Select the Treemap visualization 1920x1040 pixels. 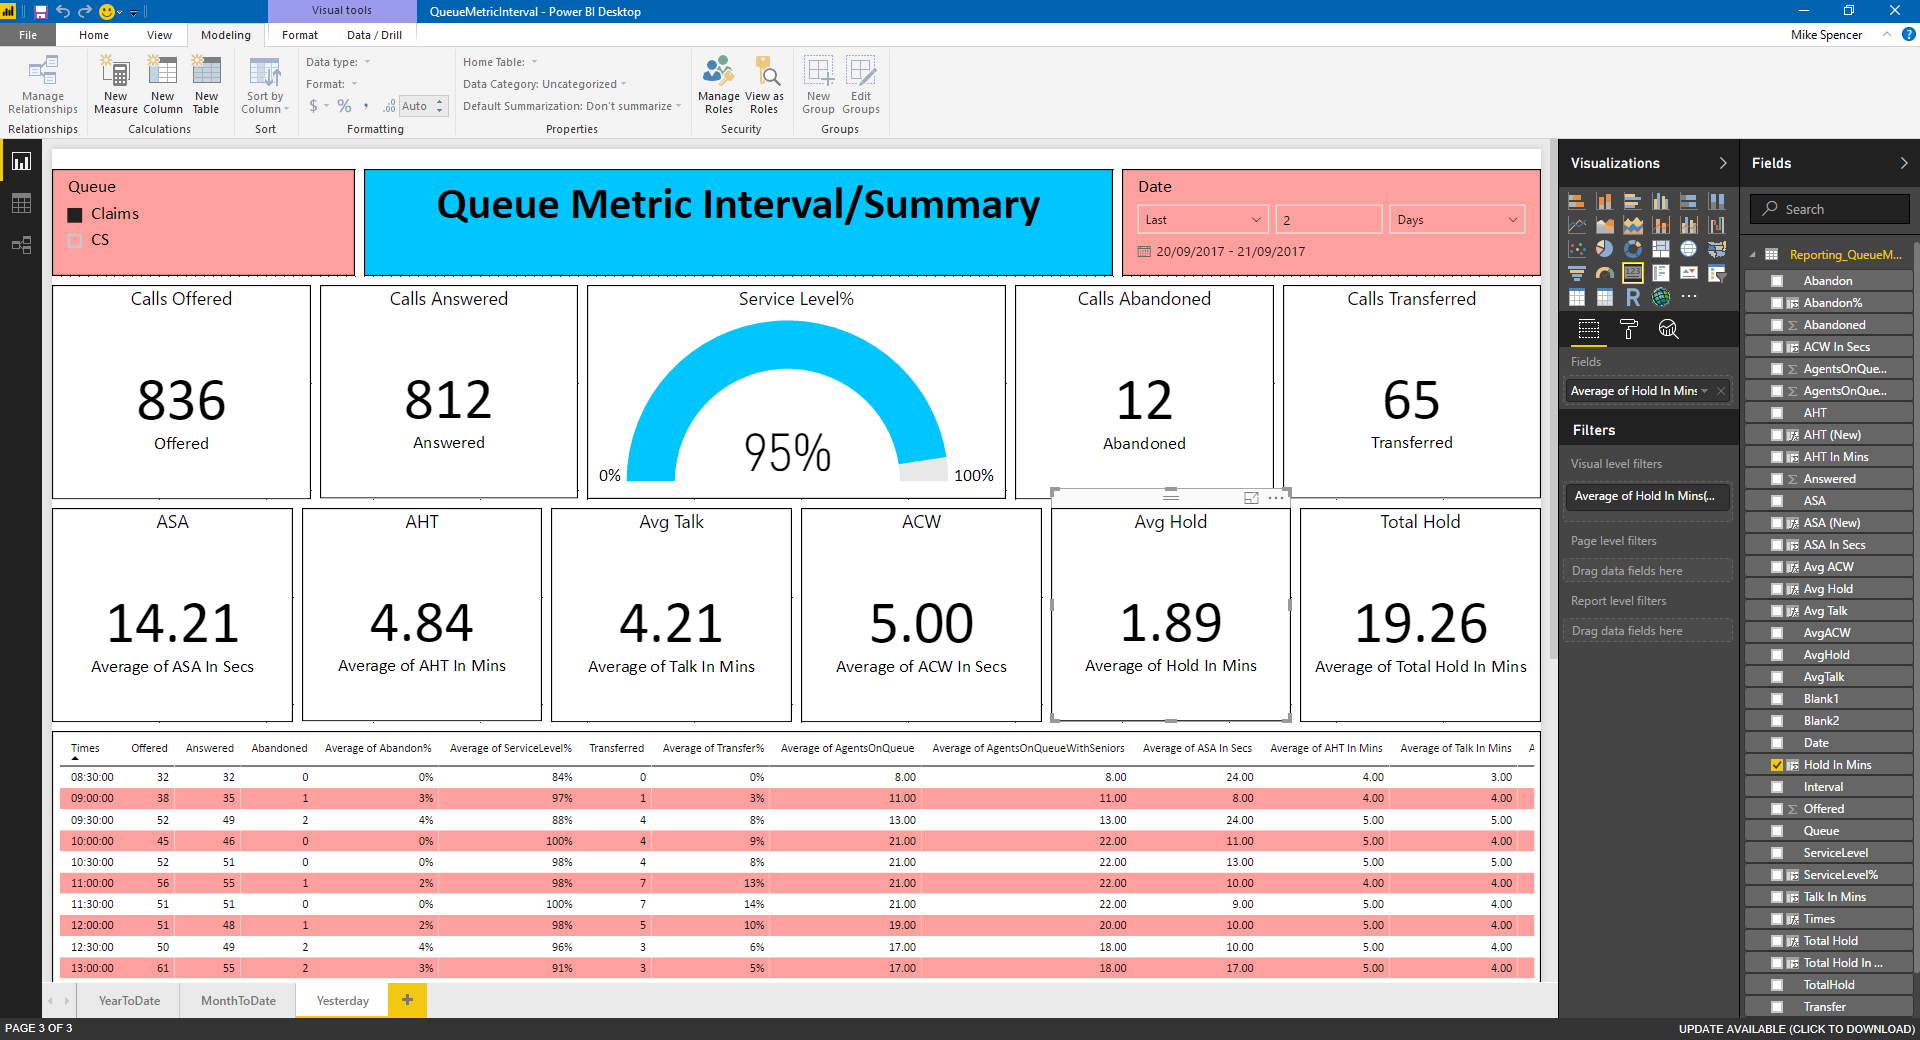[1660, 248]
